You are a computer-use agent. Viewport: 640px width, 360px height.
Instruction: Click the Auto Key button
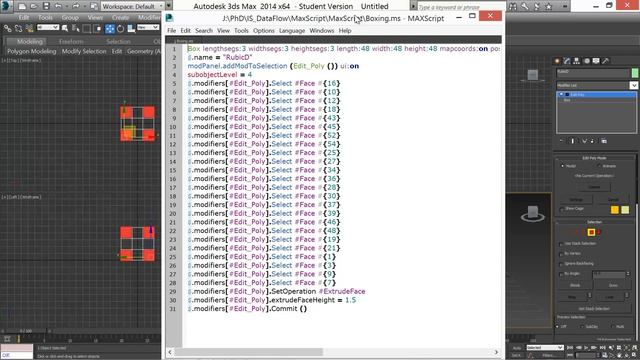tap(517, 348)
